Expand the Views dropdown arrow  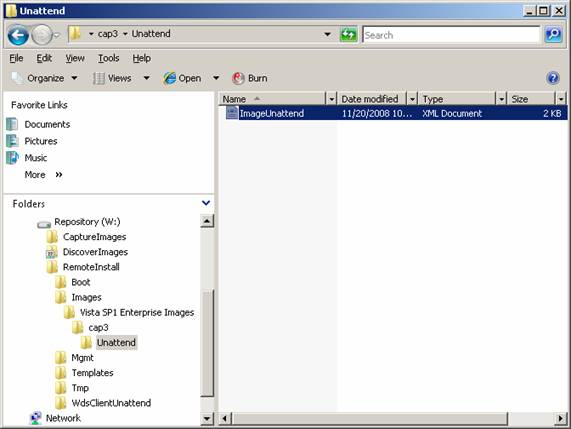pyautogui.click(x=146, y=78)
